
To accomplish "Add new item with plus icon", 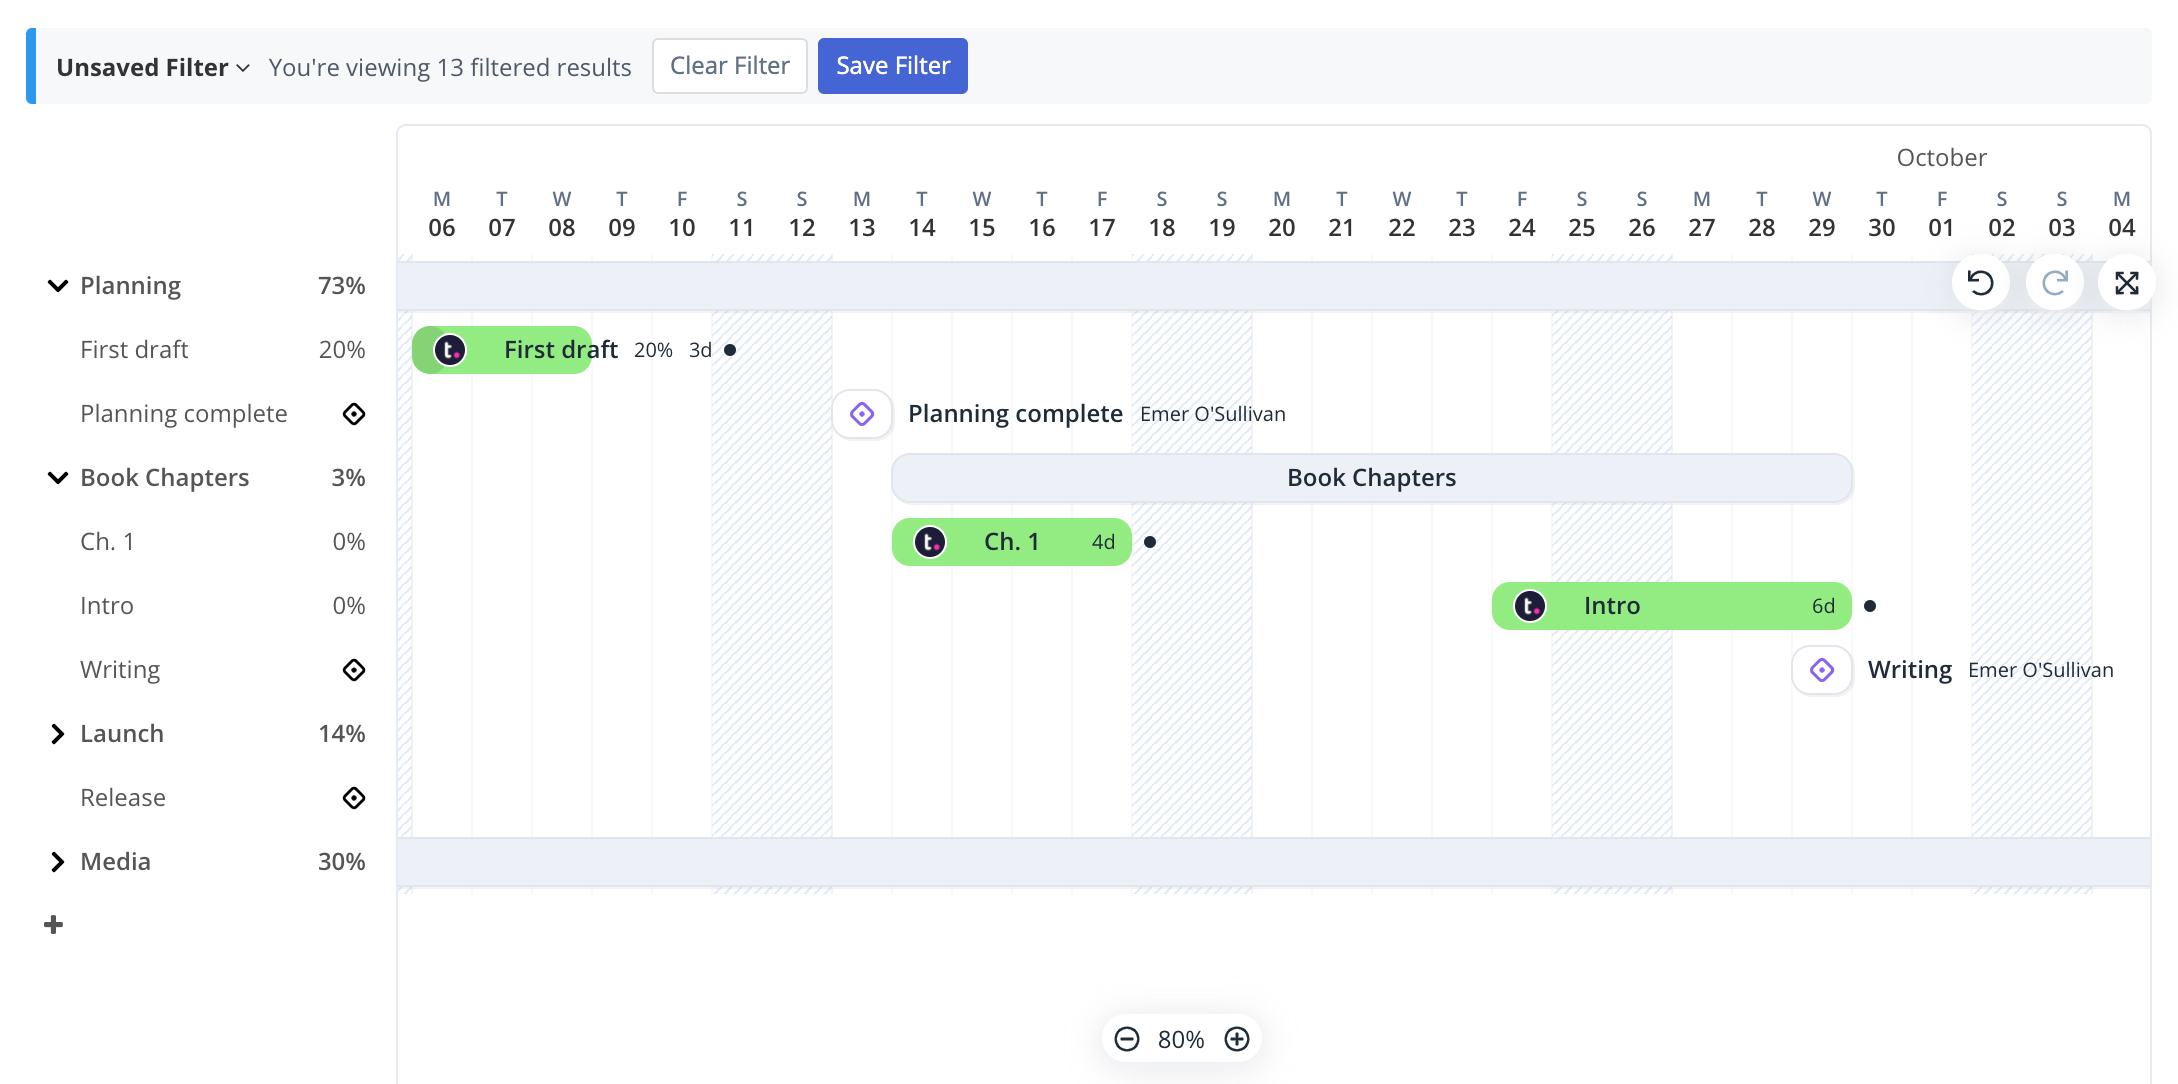I will click(x=54, y=925).
